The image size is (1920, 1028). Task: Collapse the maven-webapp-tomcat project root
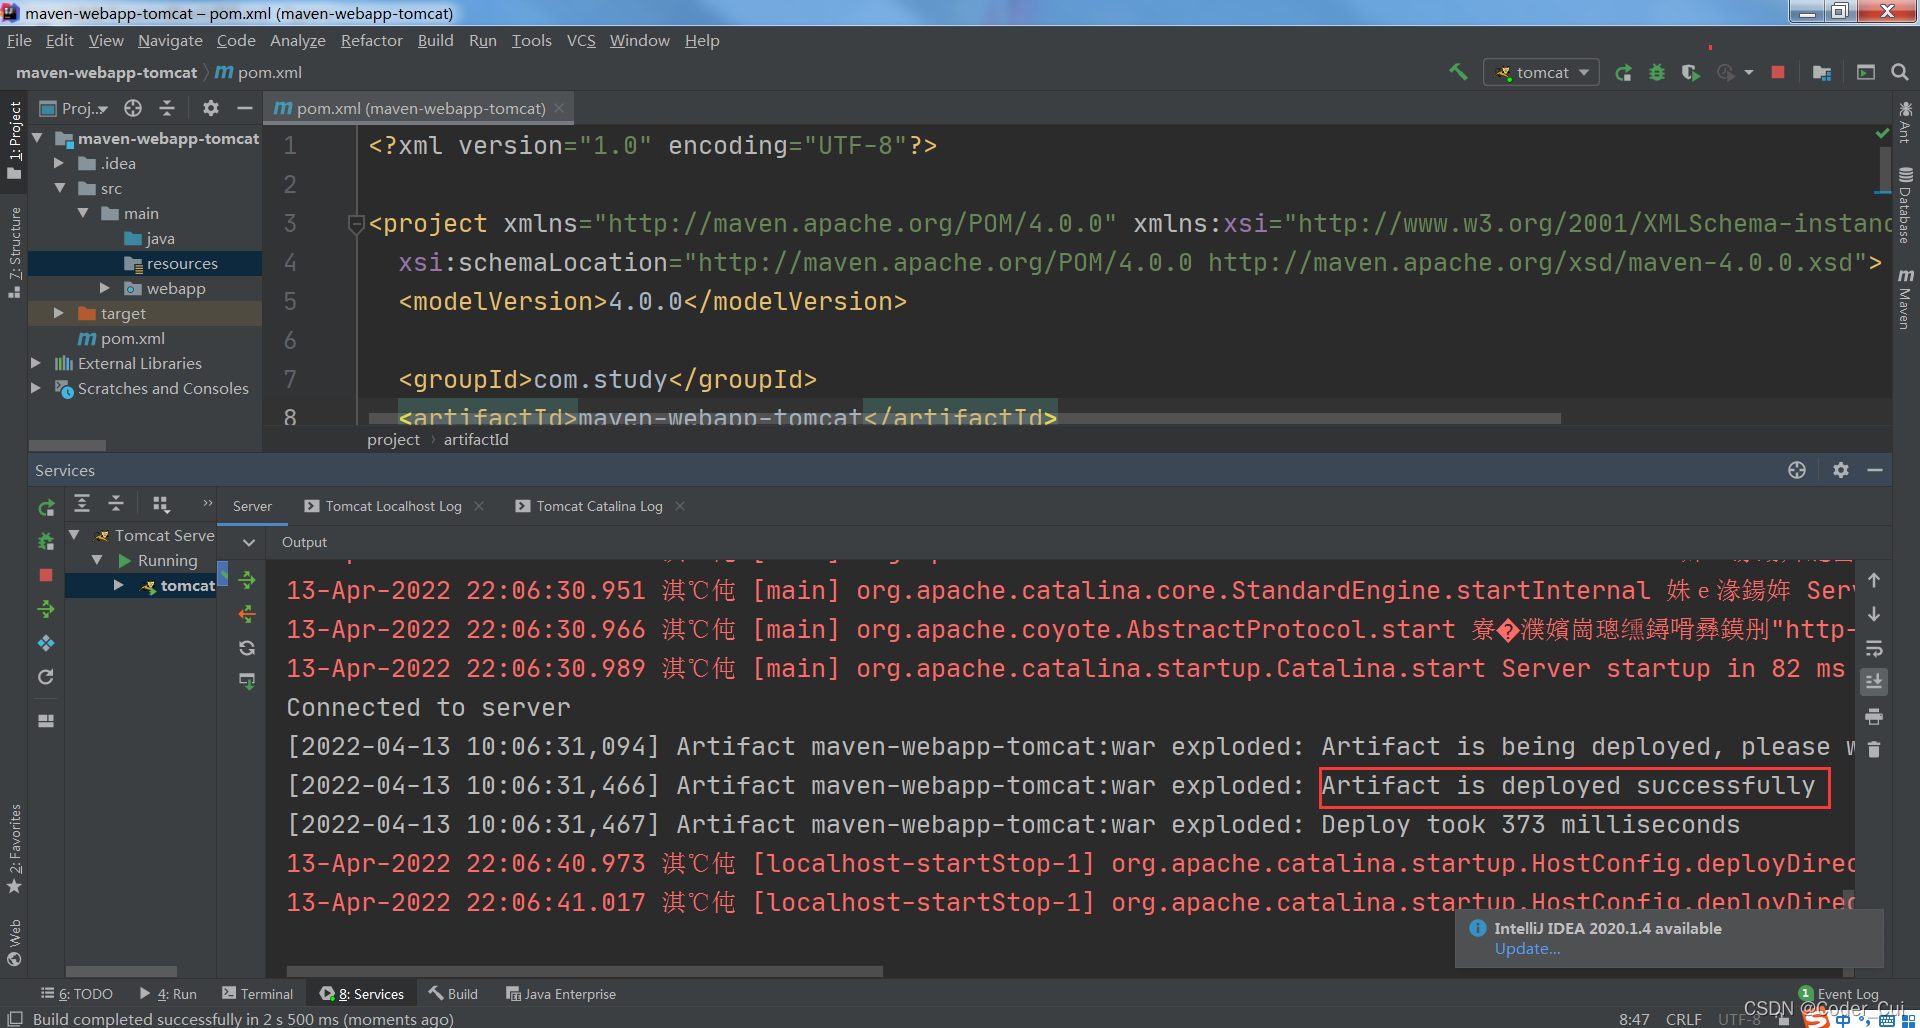pyautogui.click(x=37, y=138)
